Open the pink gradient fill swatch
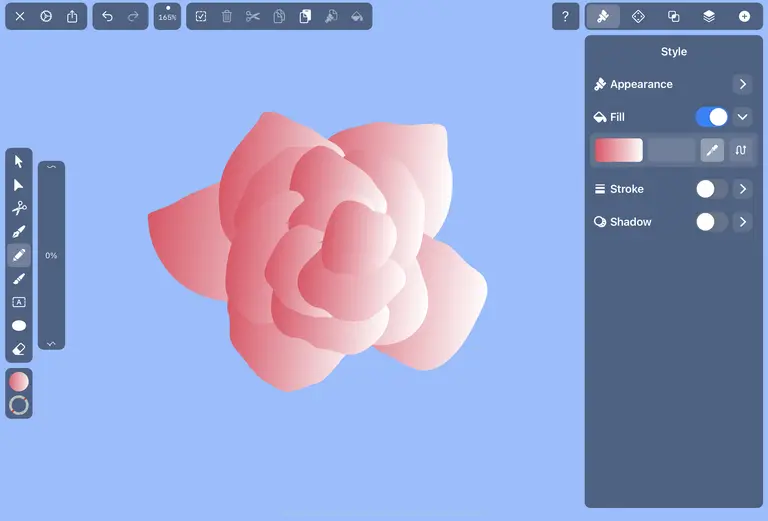The width and height of the screenshot is (768, 521). [619, 150]
